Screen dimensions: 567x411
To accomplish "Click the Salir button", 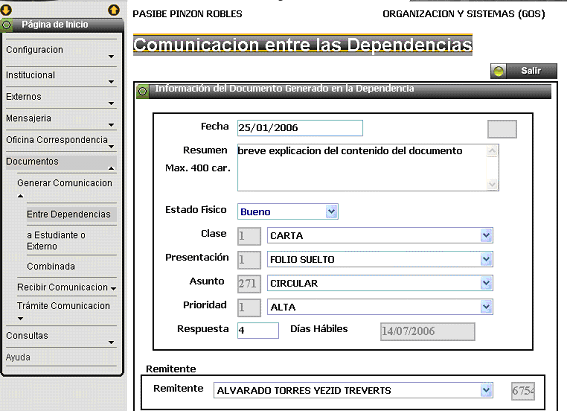I will pos(524,71).
